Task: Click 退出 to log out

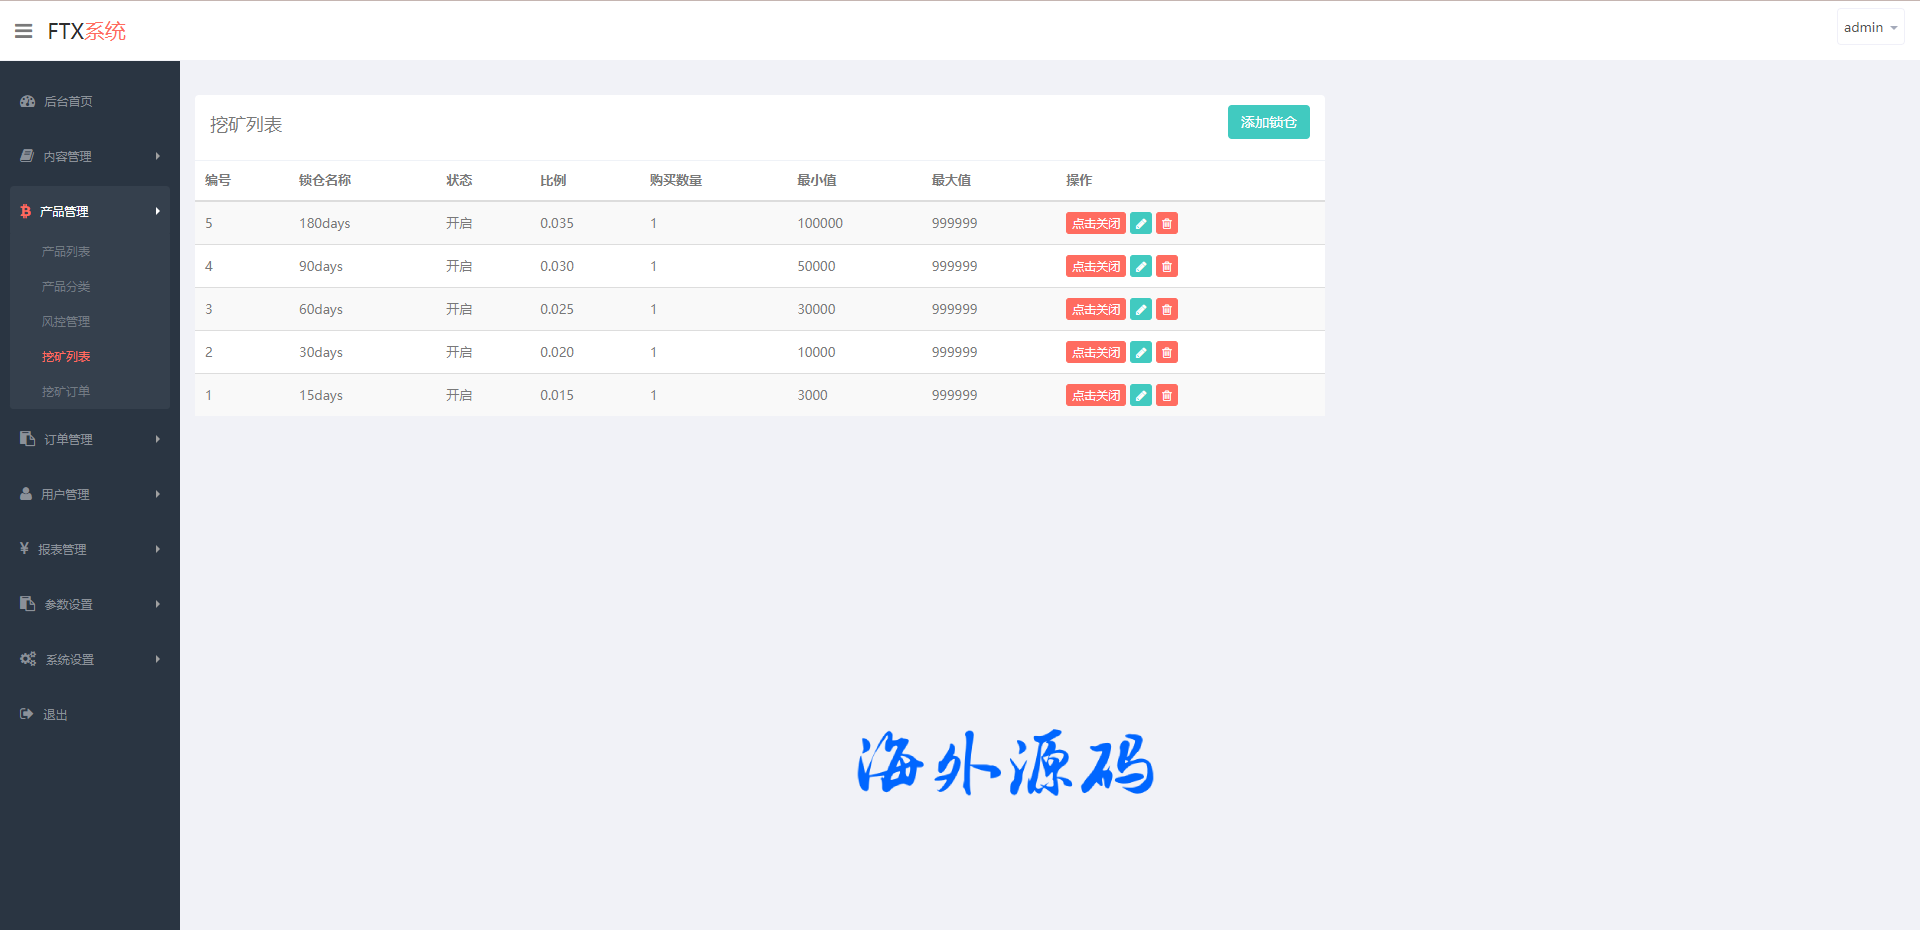Action: click(55, 714)
